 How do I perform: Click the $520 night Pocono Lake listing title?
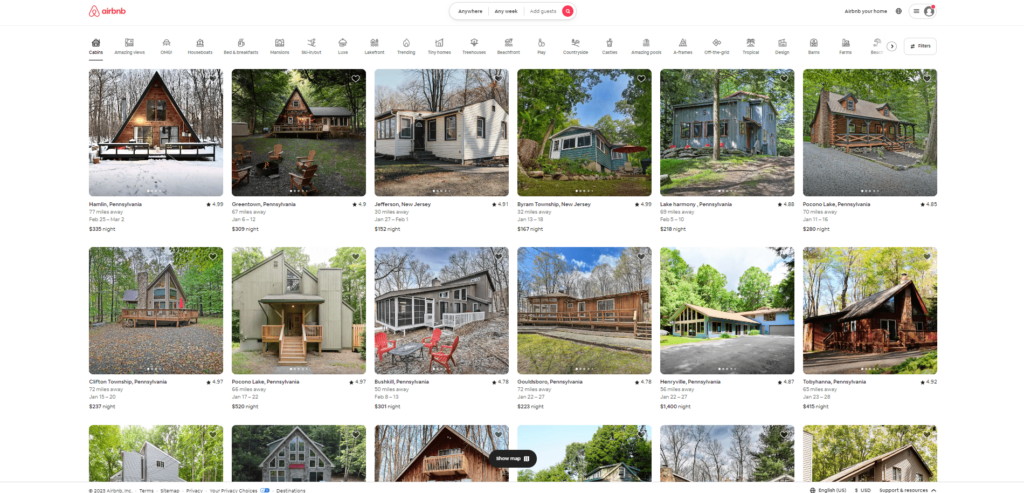(x=265, y=382)
